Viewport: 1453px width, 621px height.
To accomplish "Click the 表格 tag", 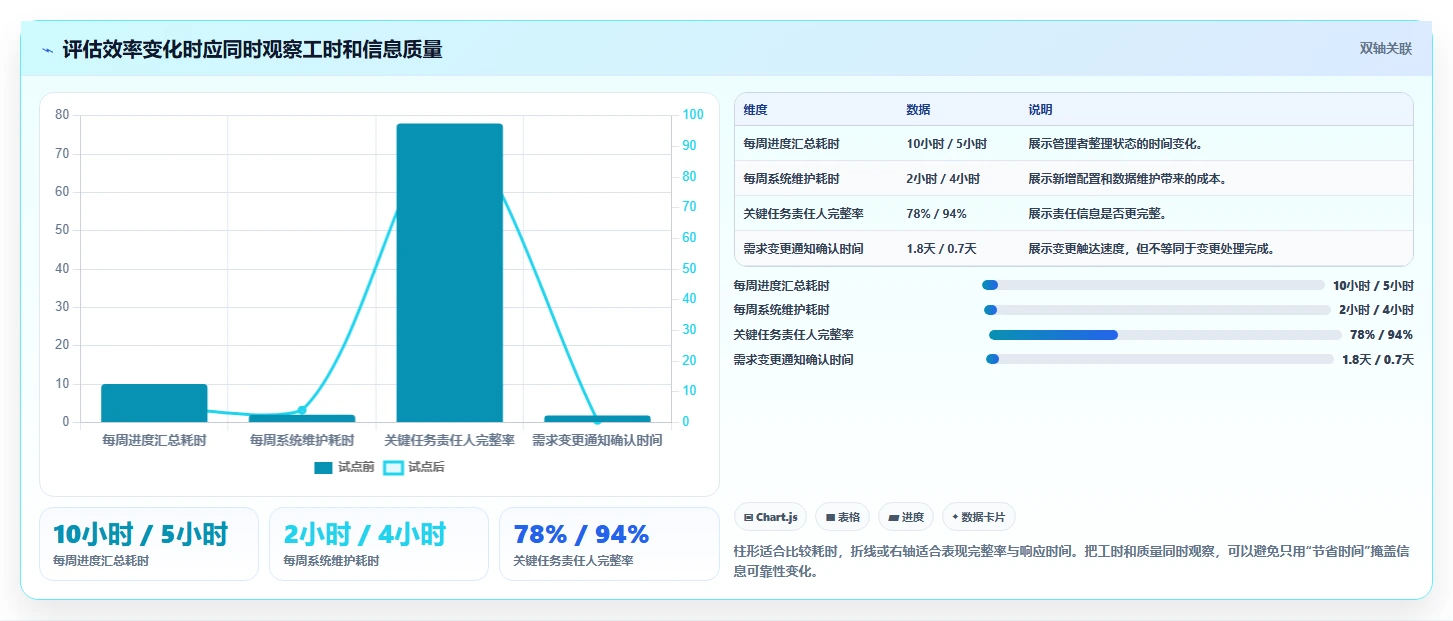I will (843, 517).
